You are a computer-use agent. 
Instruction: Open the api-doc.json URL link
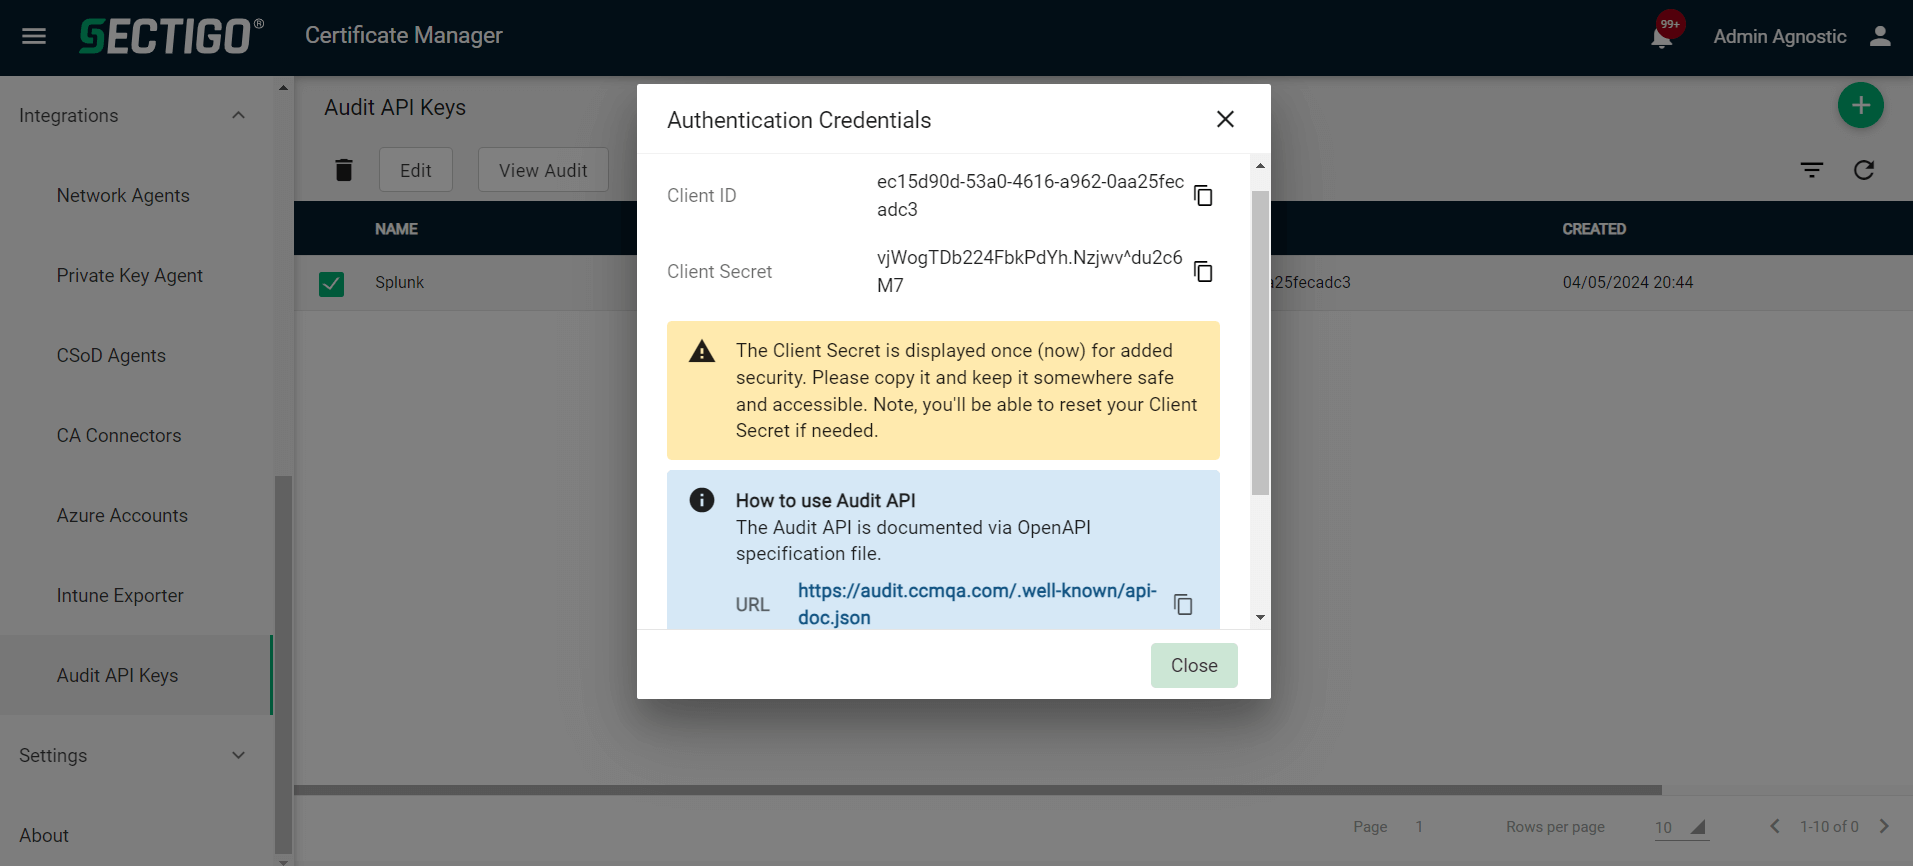point(977,604)
